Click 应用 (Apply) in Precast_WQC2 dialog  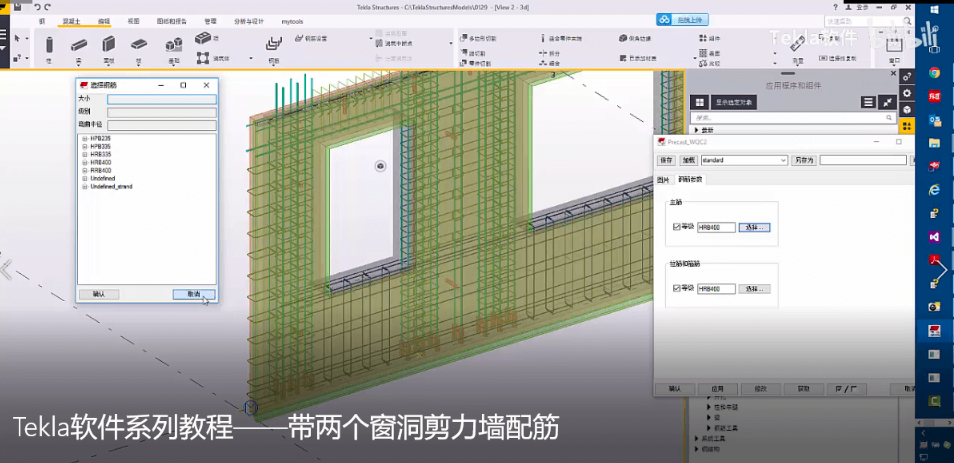[x=718, y=389]
